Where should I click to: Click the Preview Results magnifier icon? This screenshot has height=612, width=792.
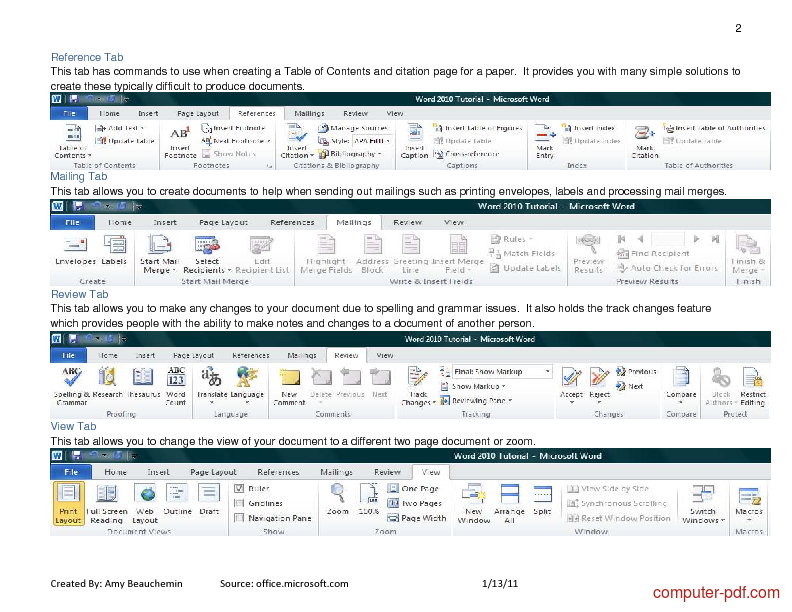pyautogui.click(x=588, y=244)
